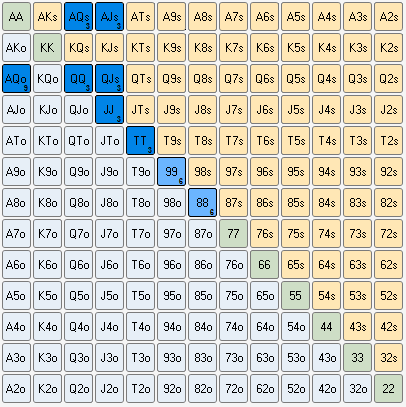Select the AA pocket pair cell
Screen dimensions: 406x407
coord(16,17)
